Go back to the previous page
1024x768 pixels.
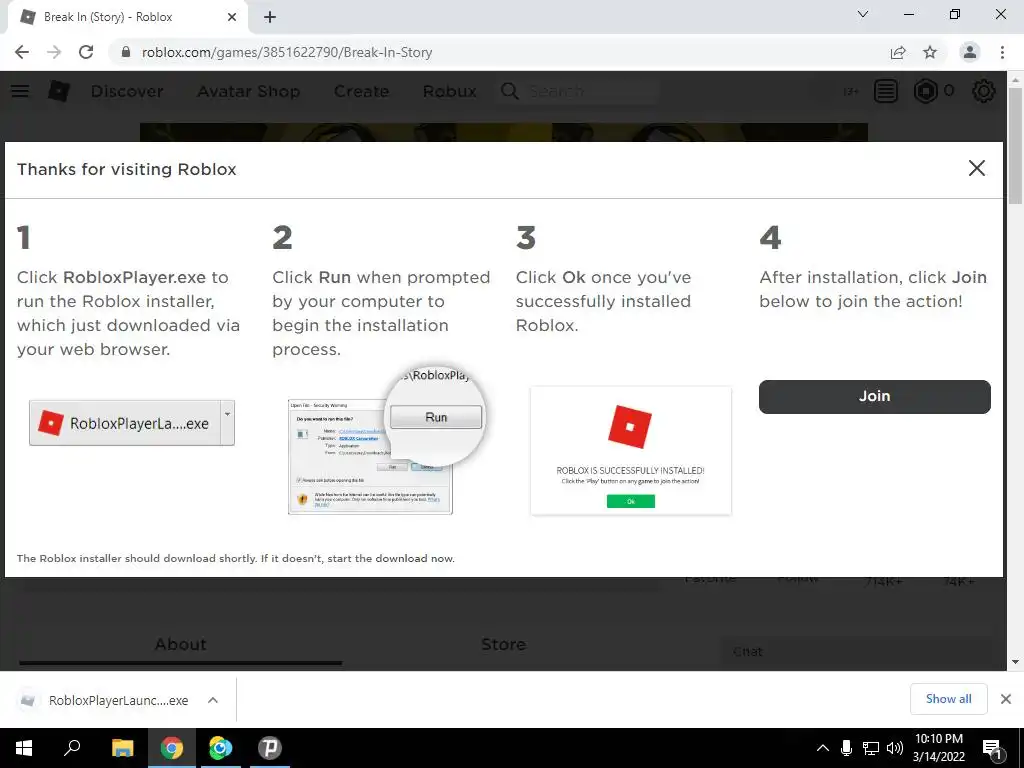tap(22, 52)
